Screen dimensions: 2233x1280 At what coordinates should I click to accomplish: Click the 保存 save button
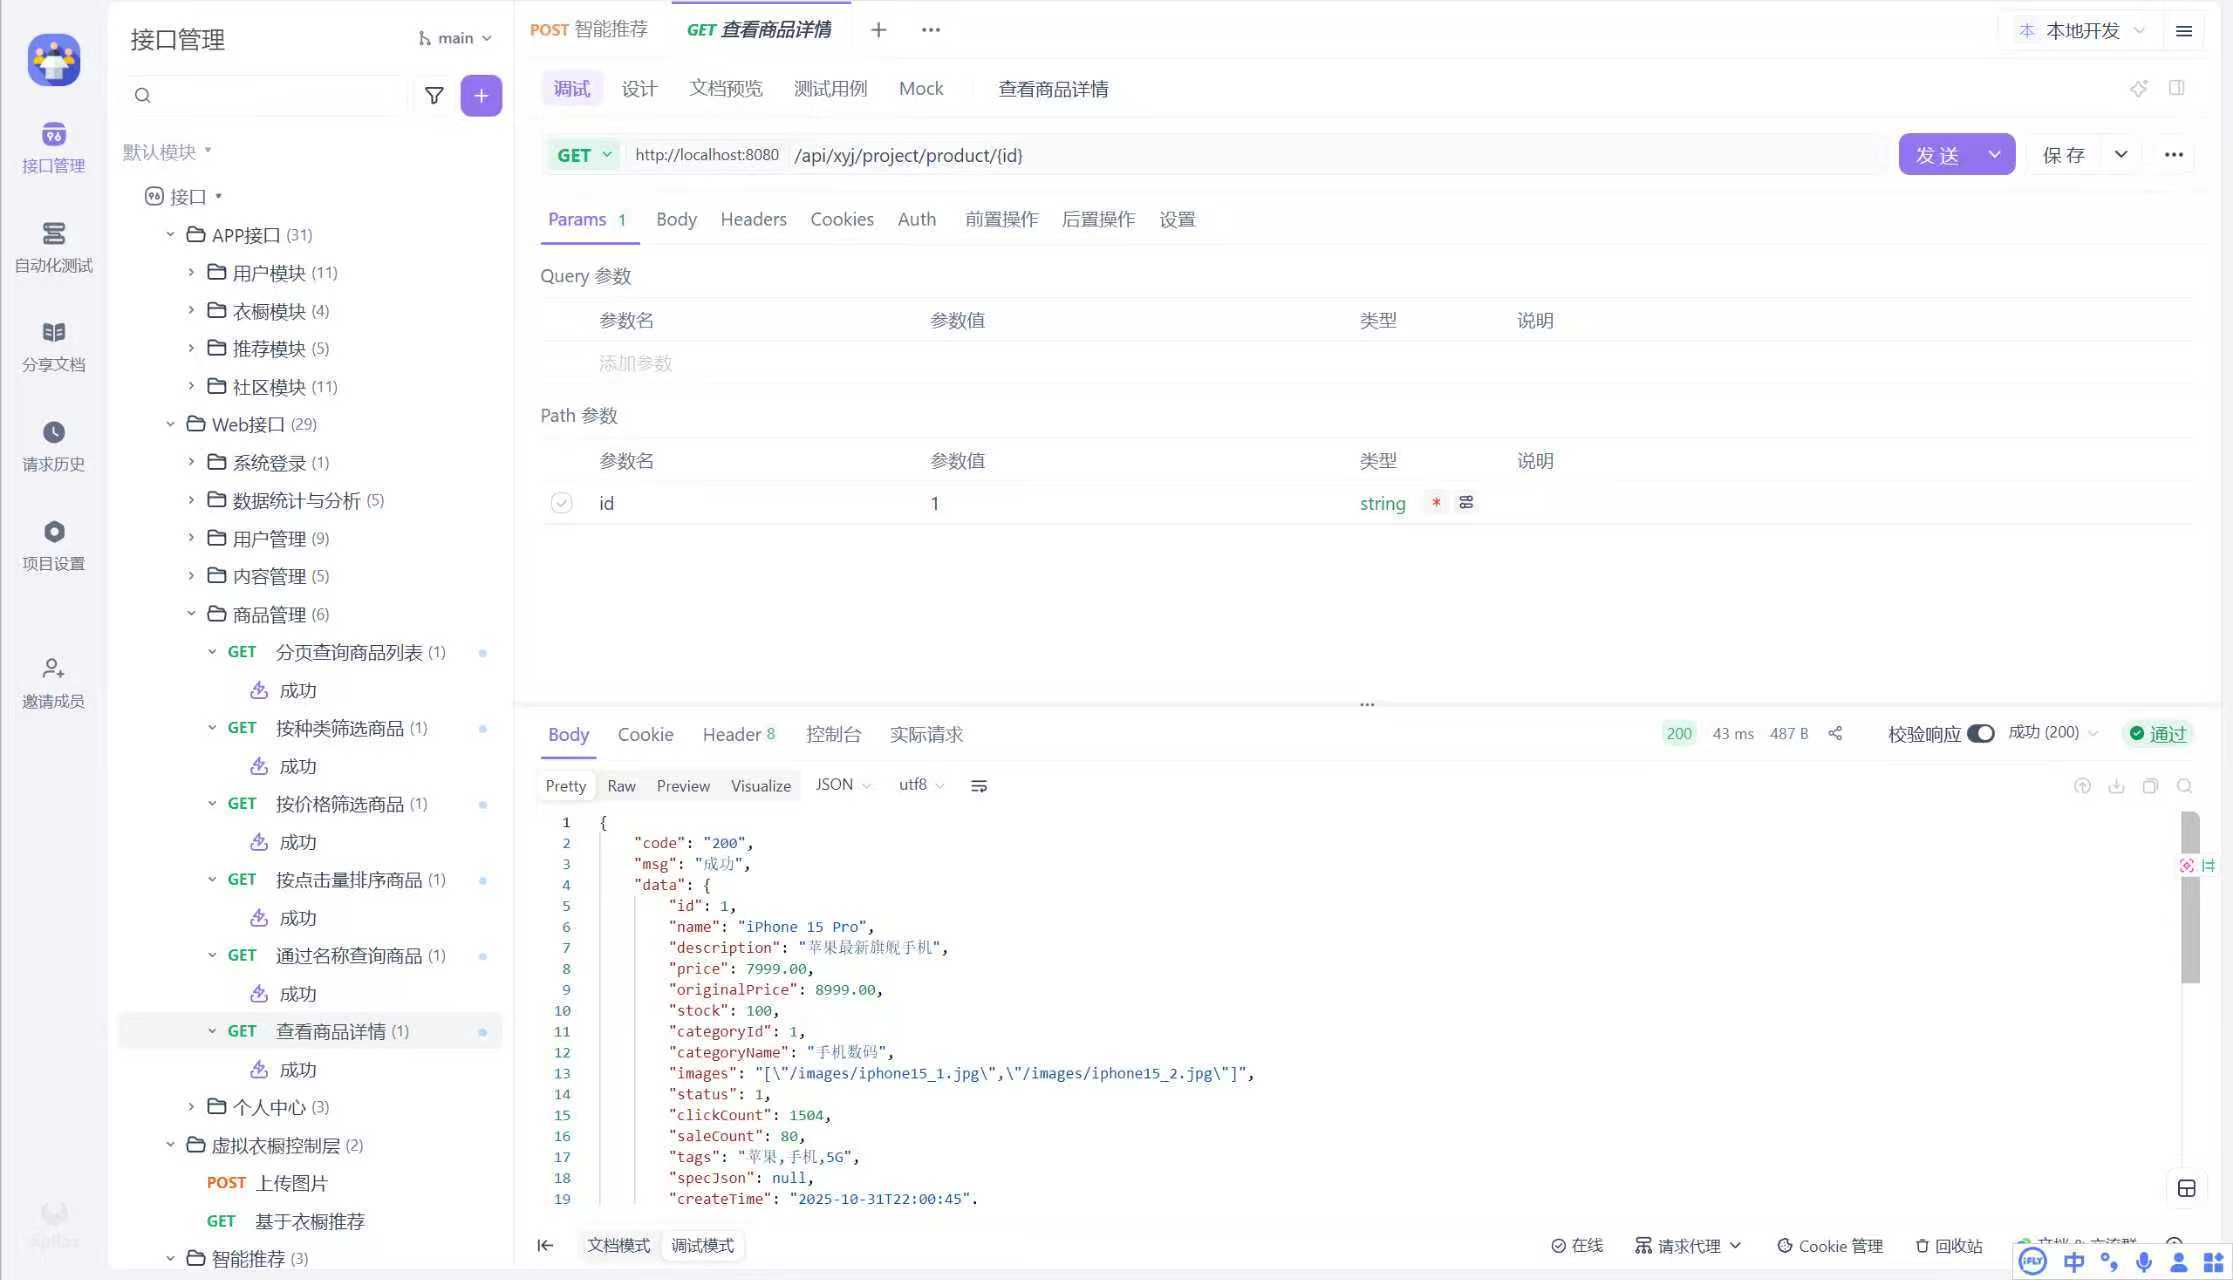[x=2063, y=155]
